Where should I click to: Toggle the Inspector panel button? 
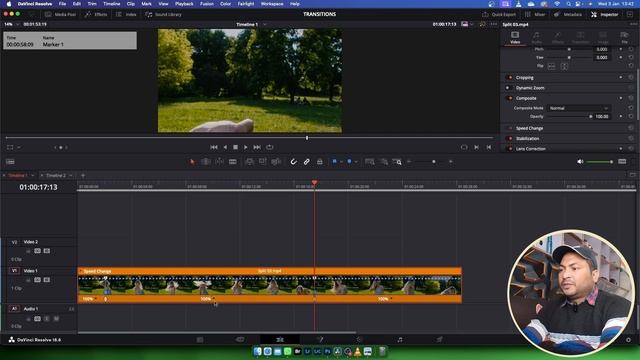tap(604, 14)
